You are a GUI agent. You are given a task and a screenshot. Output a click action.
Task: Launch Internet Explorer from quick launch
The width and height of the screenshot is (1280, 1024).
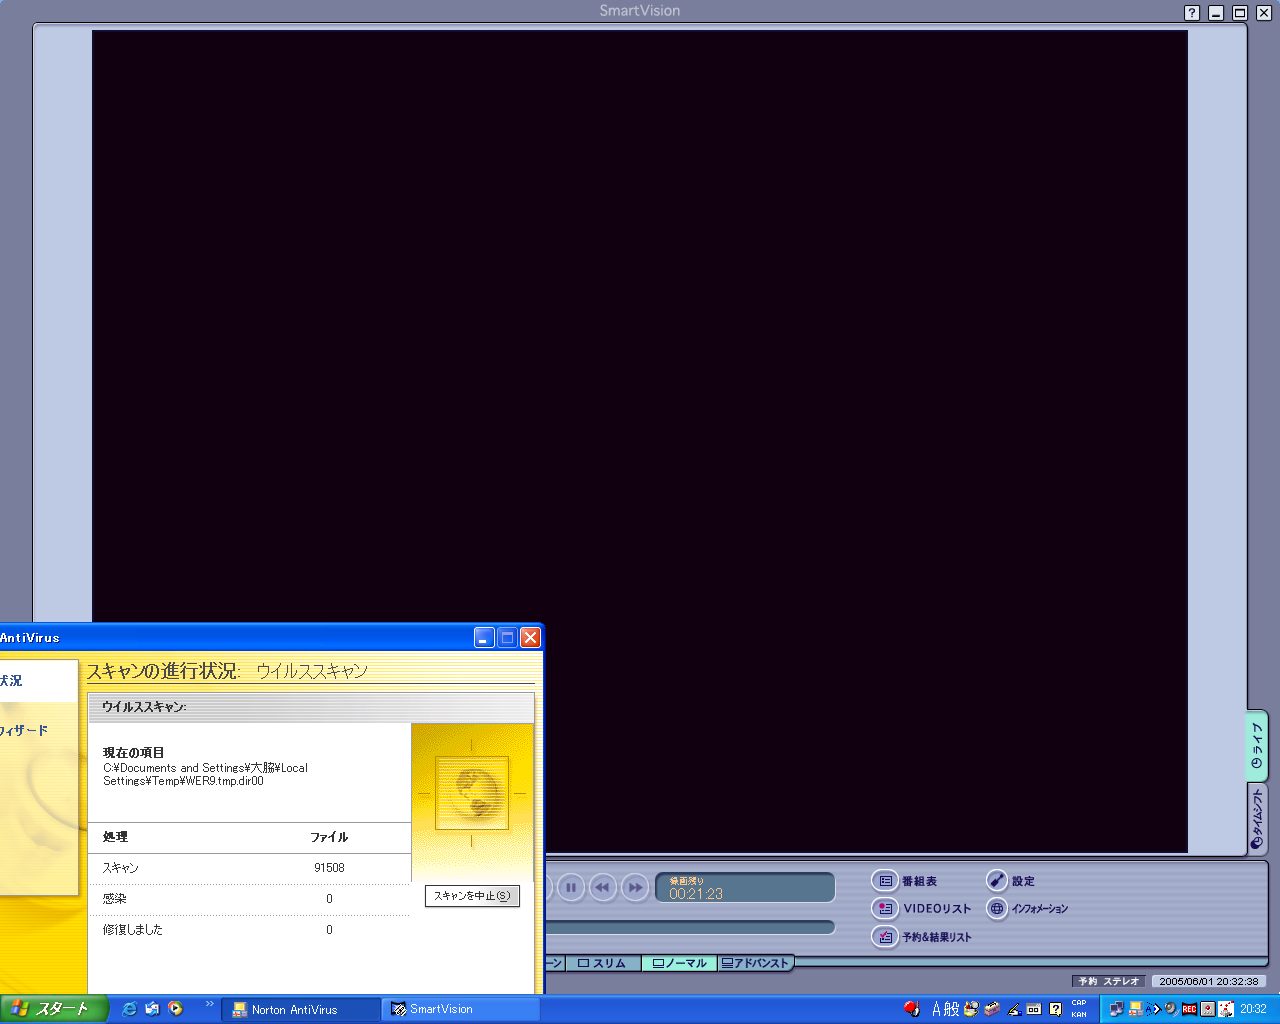[x=129, y=1009]
